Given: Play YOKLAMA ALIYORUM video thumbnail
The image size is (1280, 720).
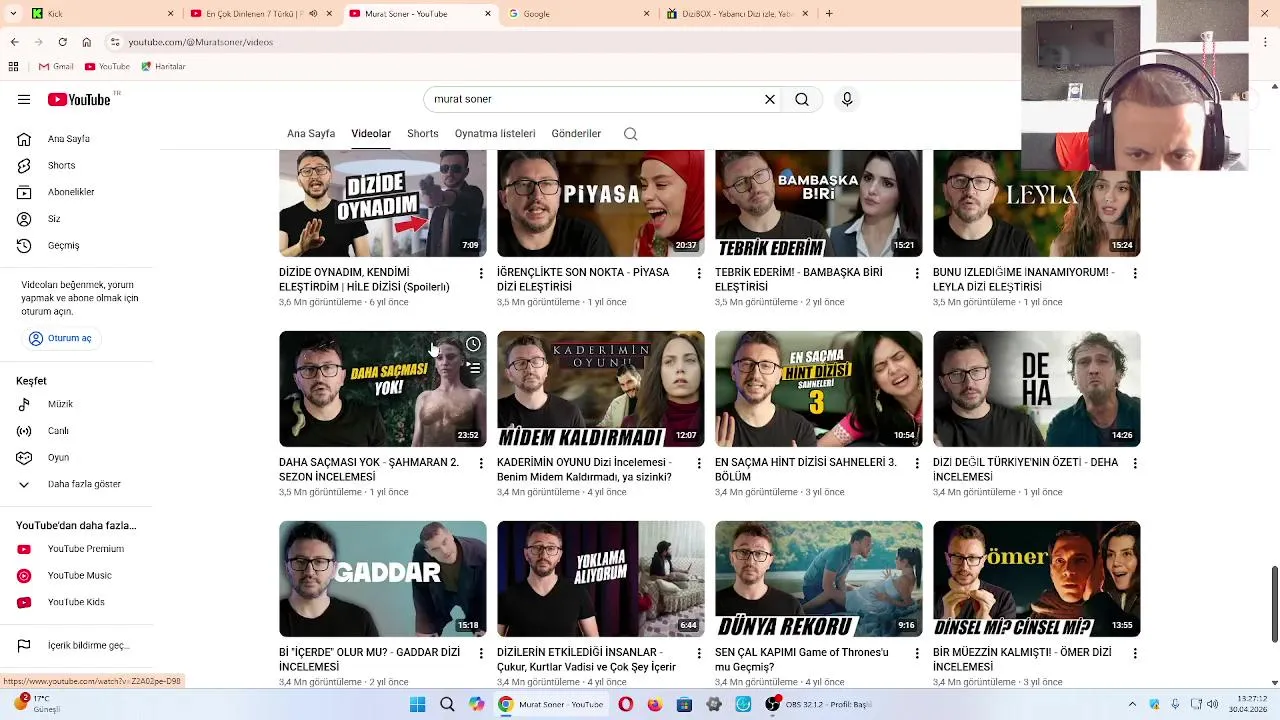Looking at the screenshot, I should [601, 579].
